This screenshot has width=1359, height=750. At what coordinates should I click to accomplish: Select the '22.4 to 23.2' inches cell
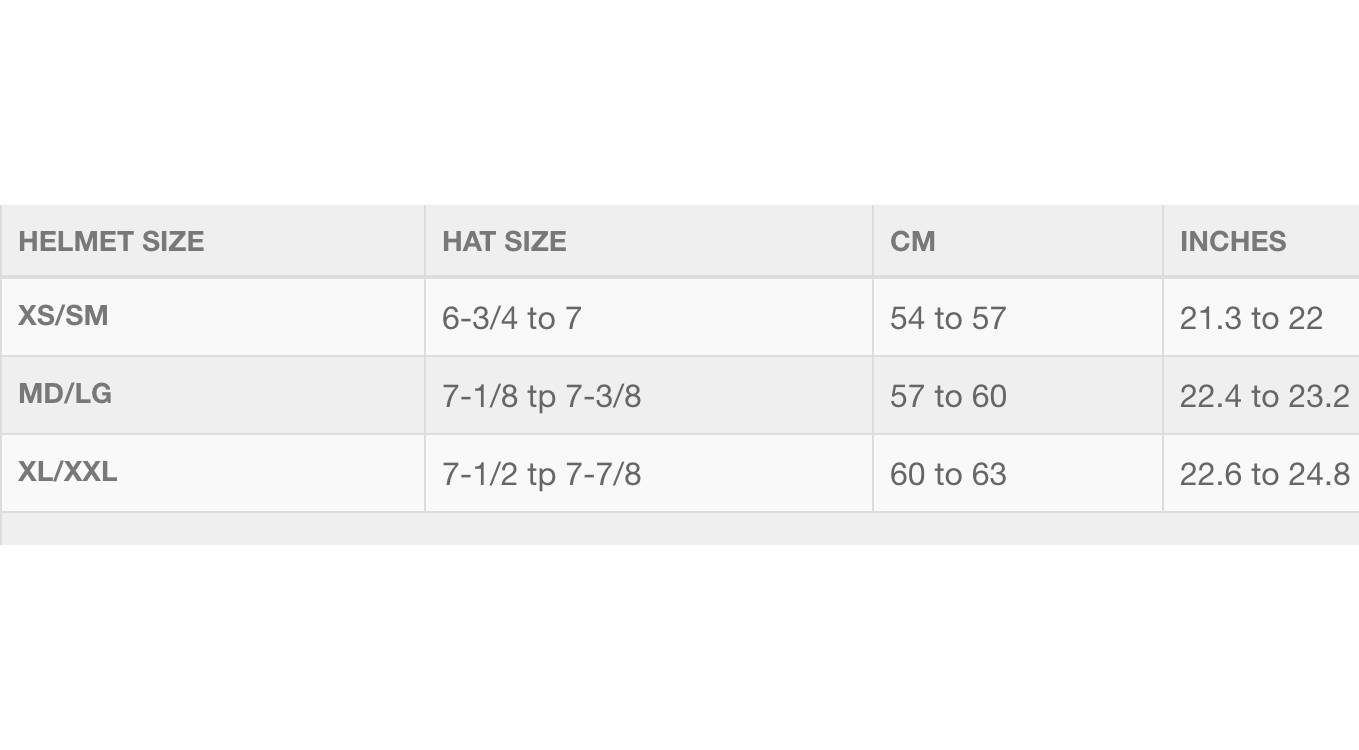(x=1264, y=397)
